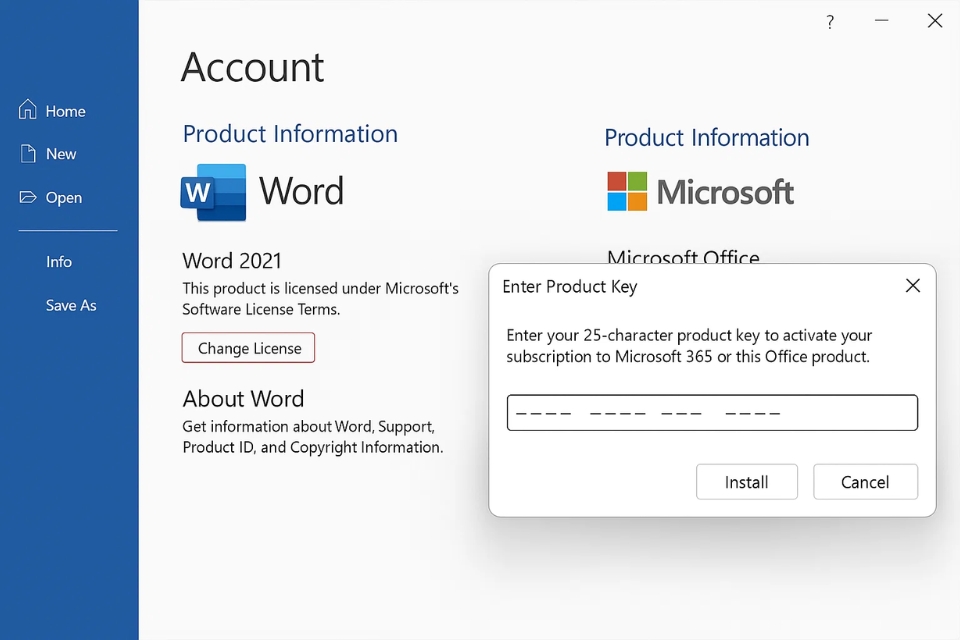960x640 pixels.
Task: Click the Product Information heading above Microsoft logo
Action: pyautogui.click(x=707, y=138)
